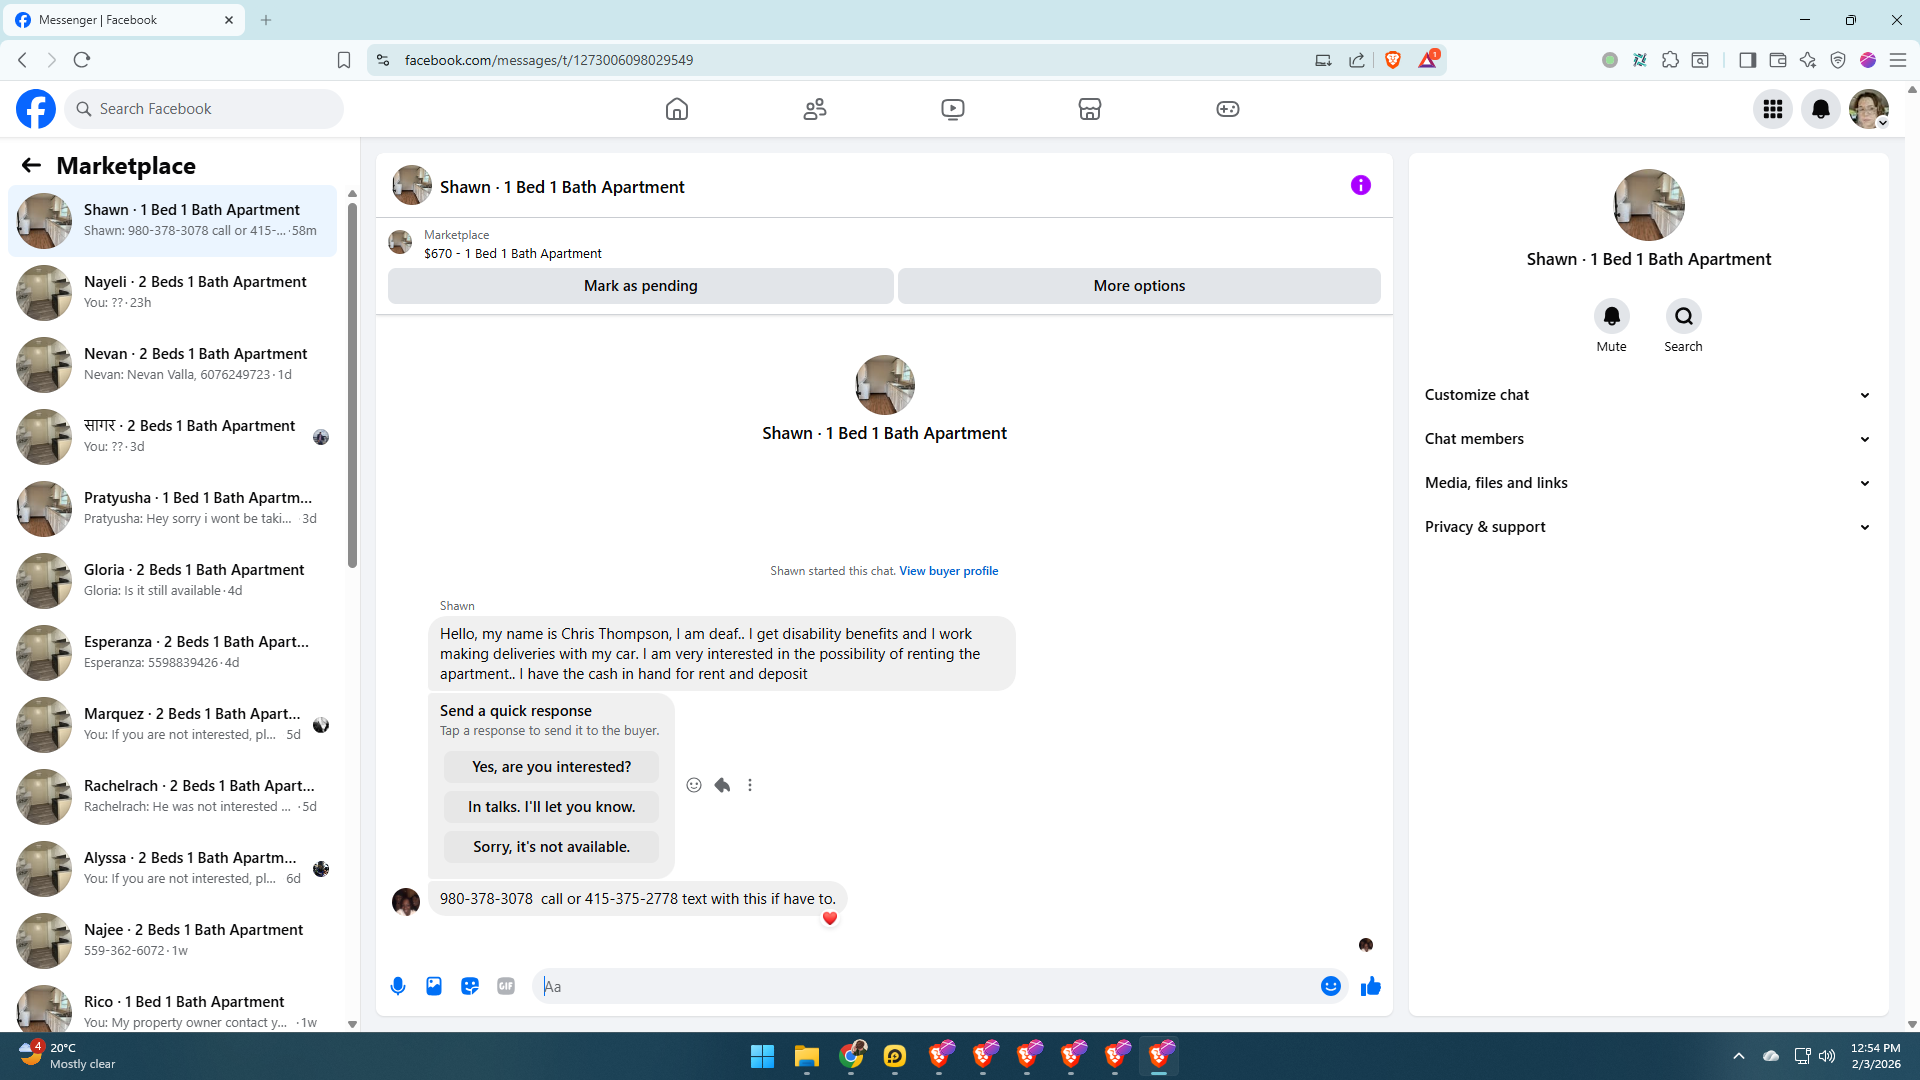Toggle the browser sidebar panel icon
Image resolution: width=1920 pixels, height=1080 pixels.
click(x=1747, y=60)
